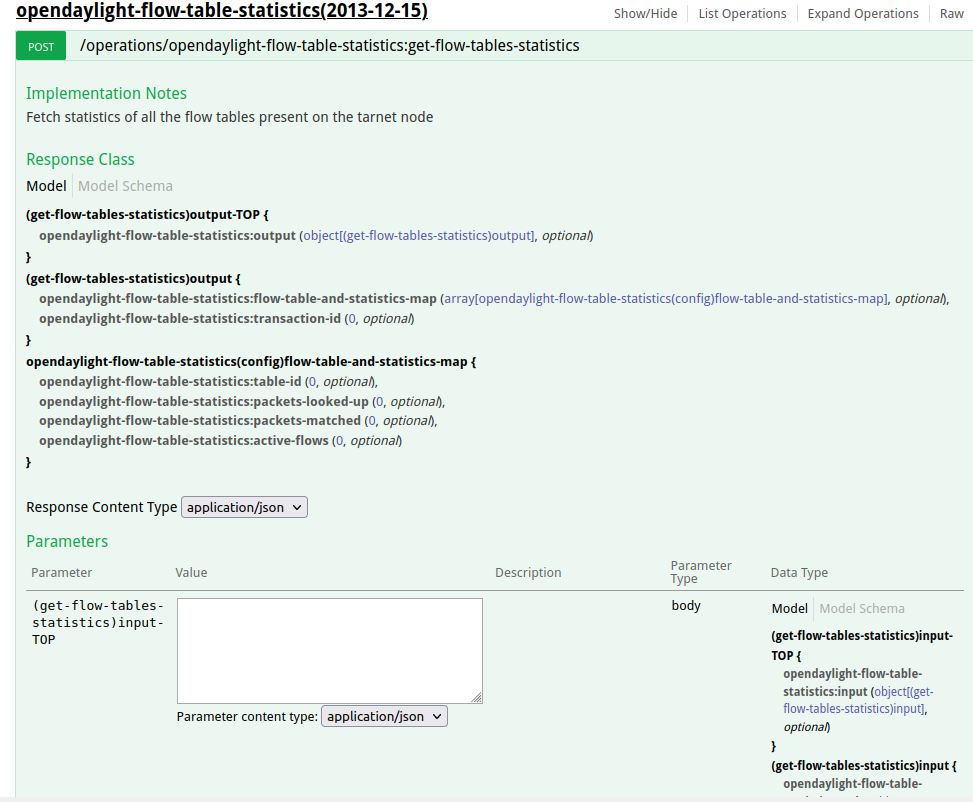Viewport: 973px width, 802px height.
Task: Click Expand Operations link
Action: pos(863,14)
